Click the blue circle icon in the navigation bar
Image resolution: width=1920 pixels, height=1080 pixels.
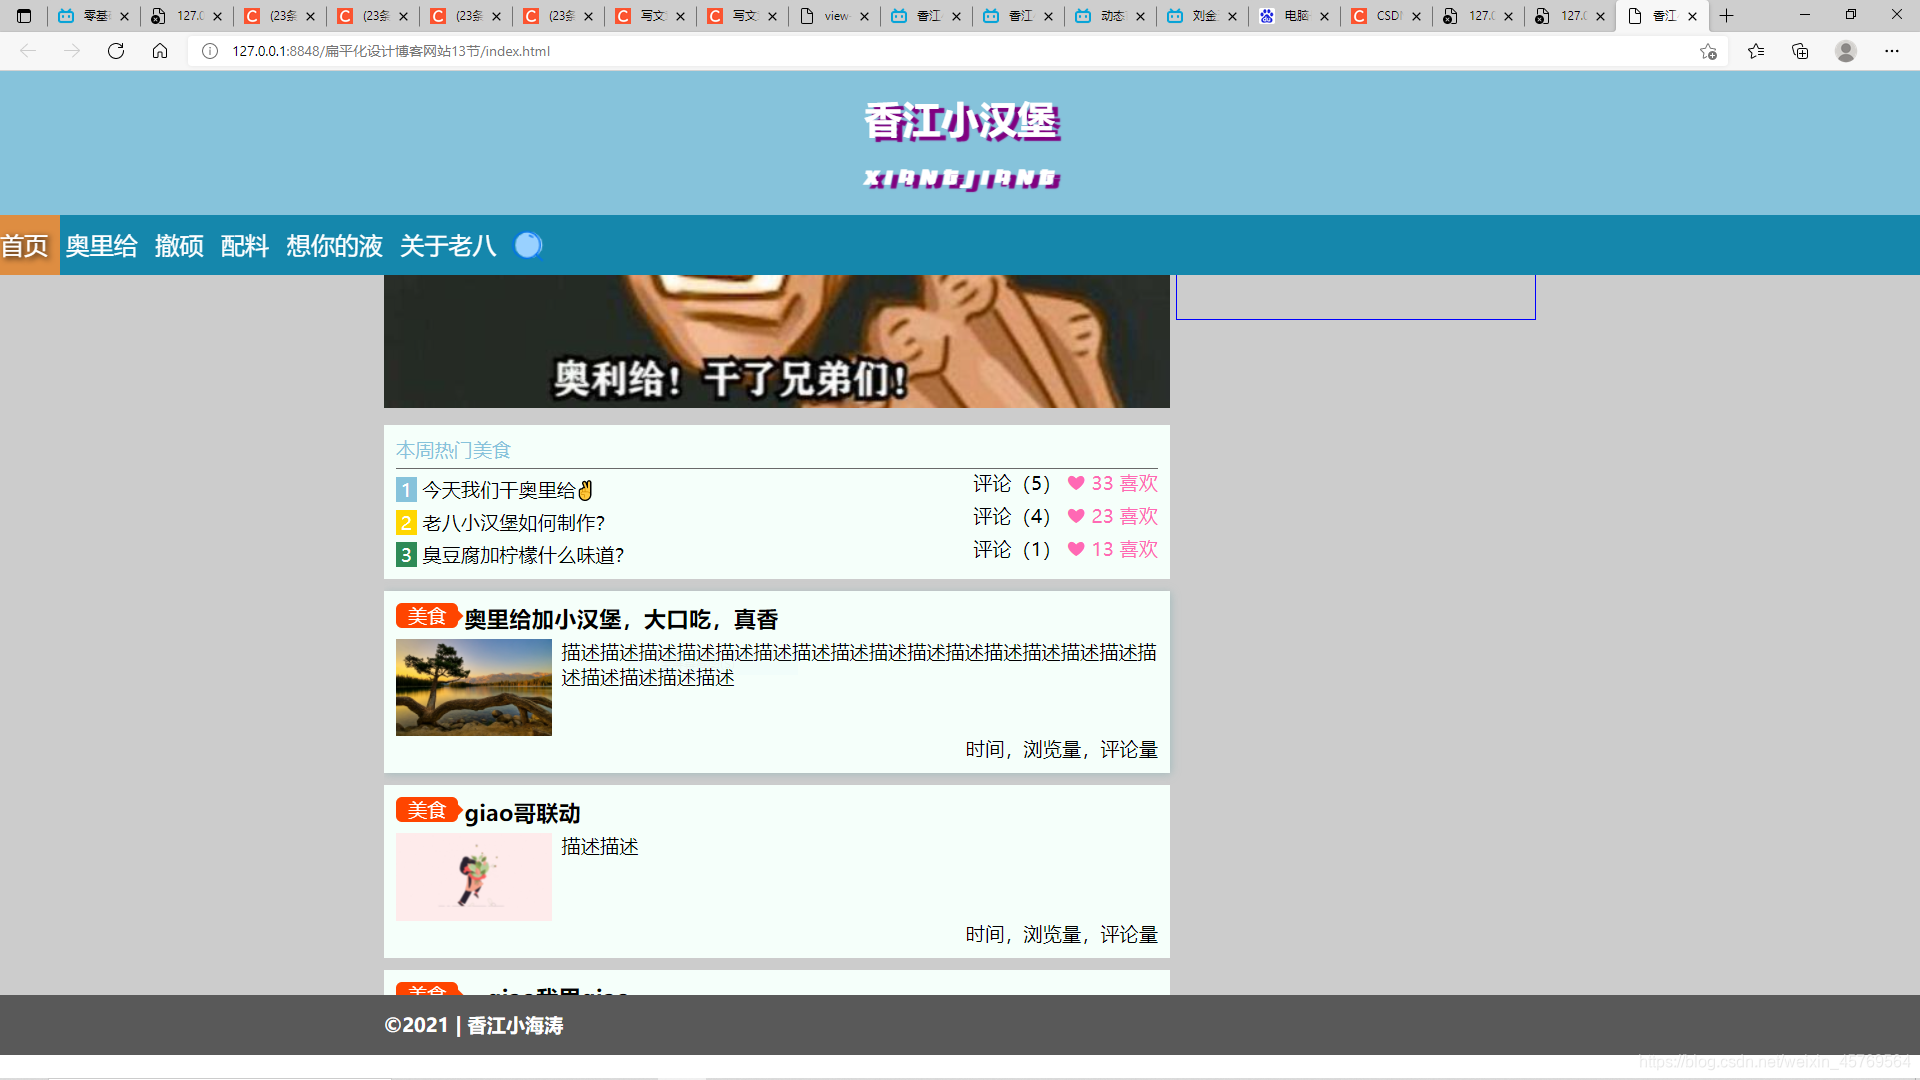pos(528,245)
